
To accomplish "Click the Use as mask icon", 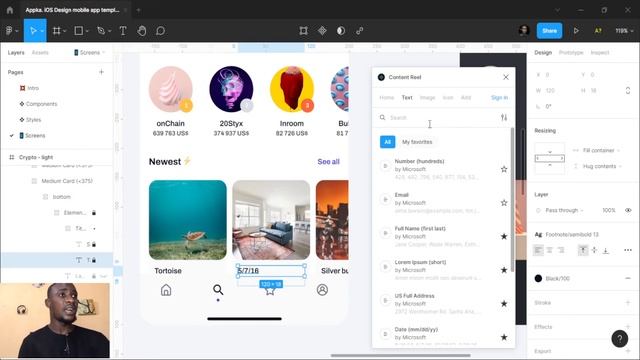I will coord(341,31).
